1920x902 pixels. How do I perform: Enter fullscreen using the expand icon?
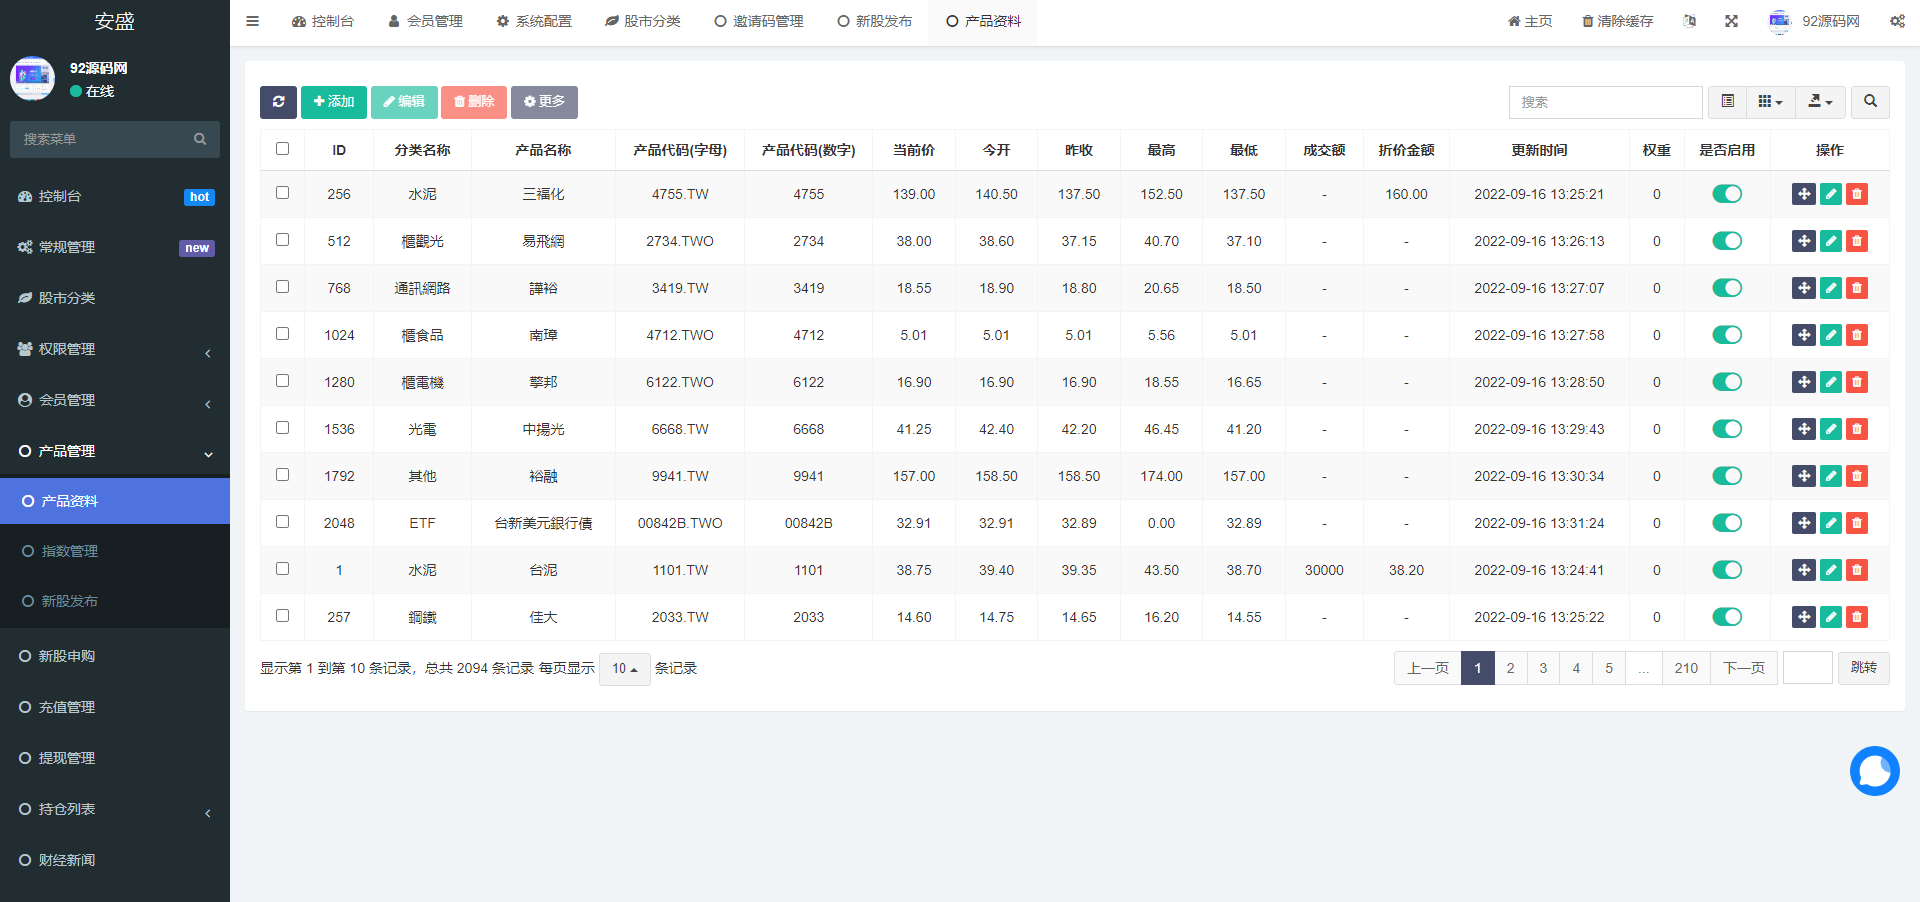point(1731,21)
